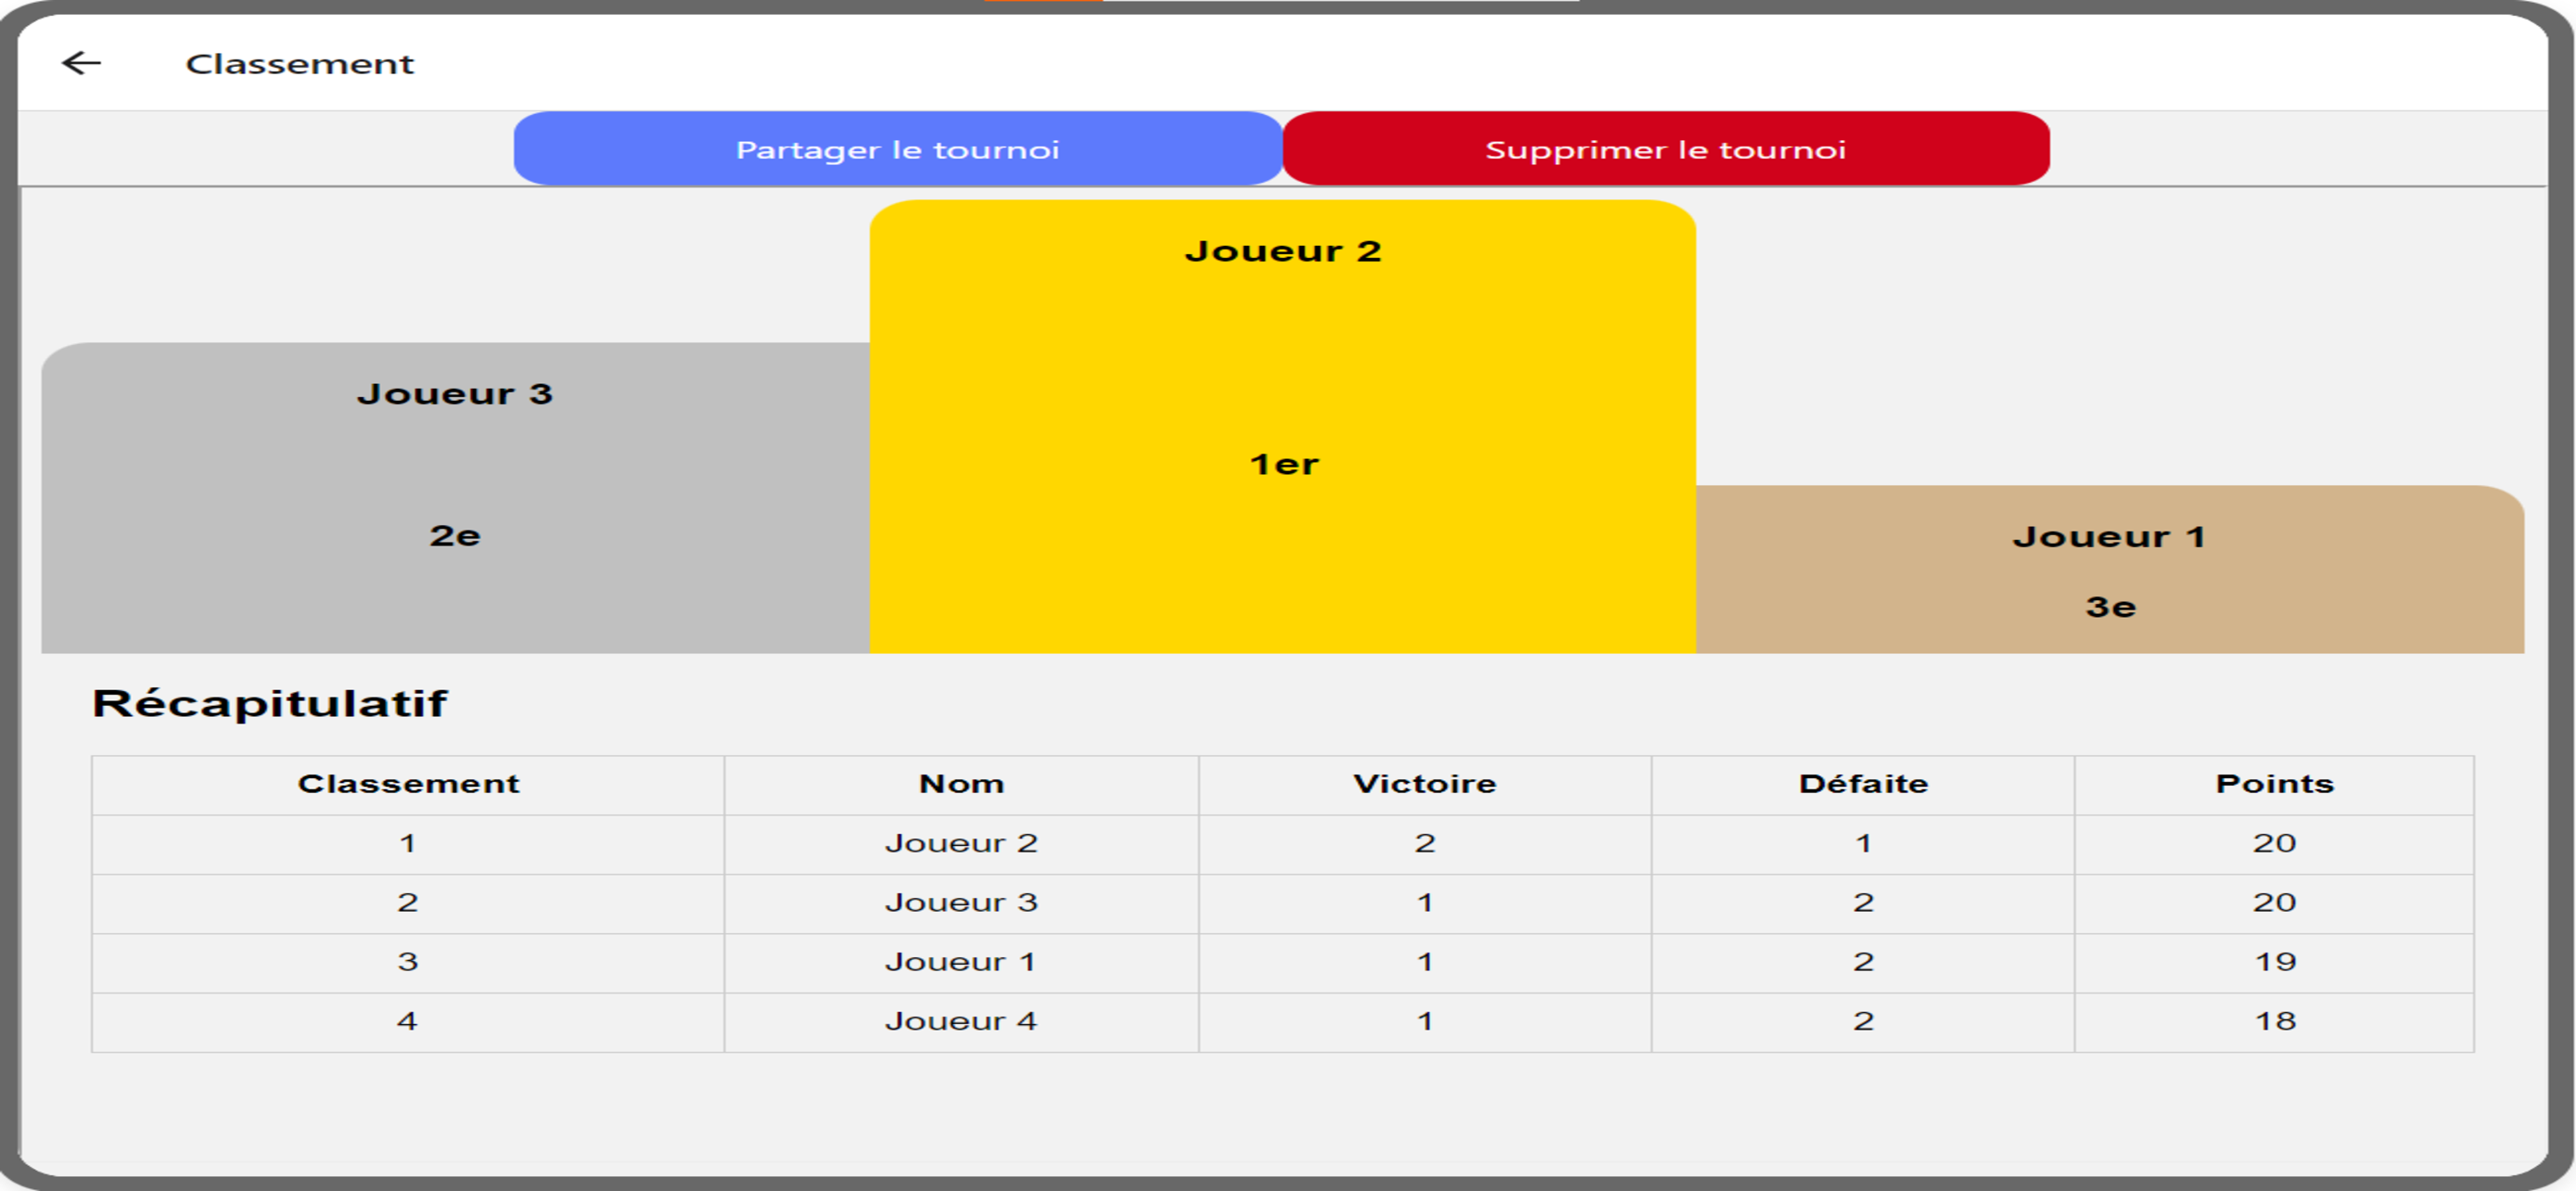Click the Supprimer le tournoi button
The height and width of the screenshot is (1191, 2576).
click(1666, 149)
